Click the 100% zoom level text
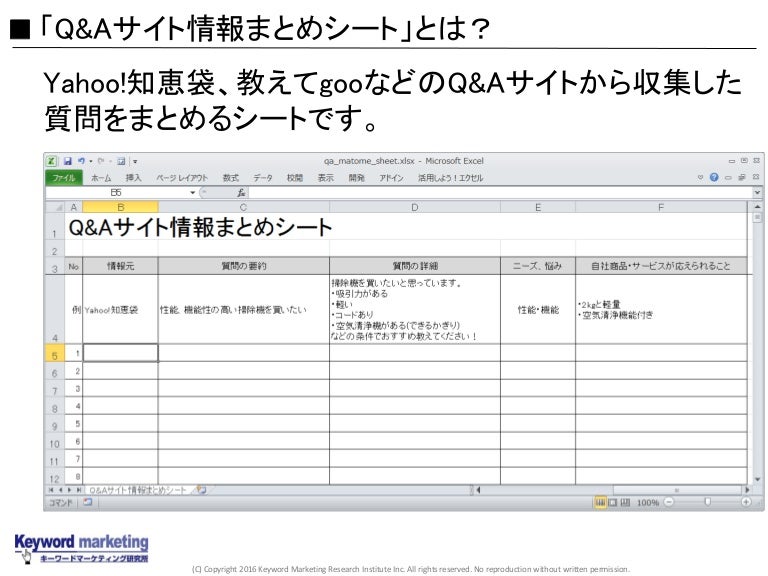 (x=648, y=503)
